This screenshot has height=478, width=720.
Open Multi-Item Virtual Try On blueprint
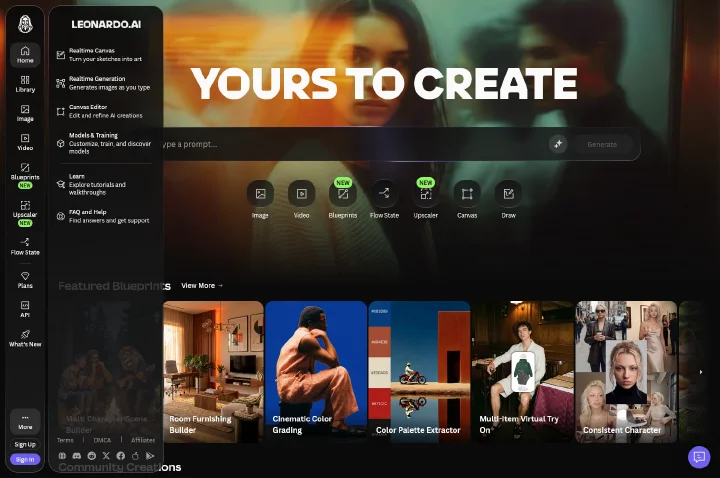523,372
